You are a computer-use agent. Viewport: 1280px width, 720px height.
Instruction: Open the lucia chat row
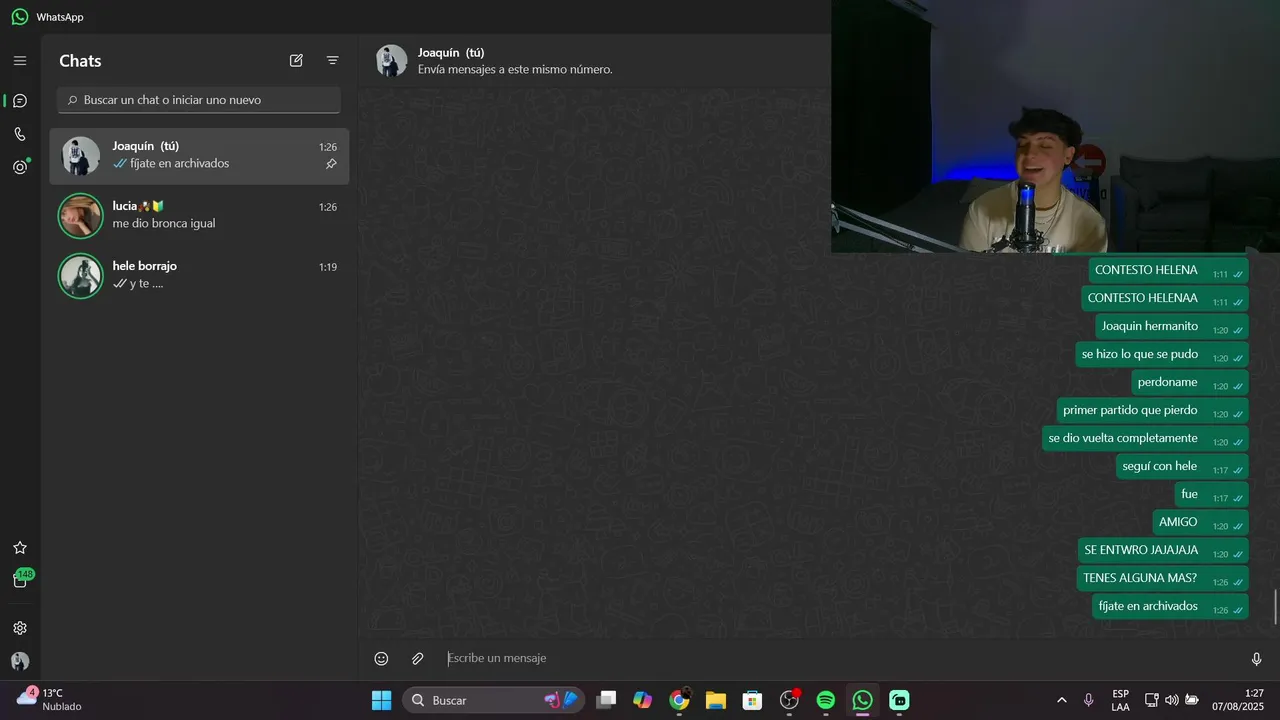(199, 216)
